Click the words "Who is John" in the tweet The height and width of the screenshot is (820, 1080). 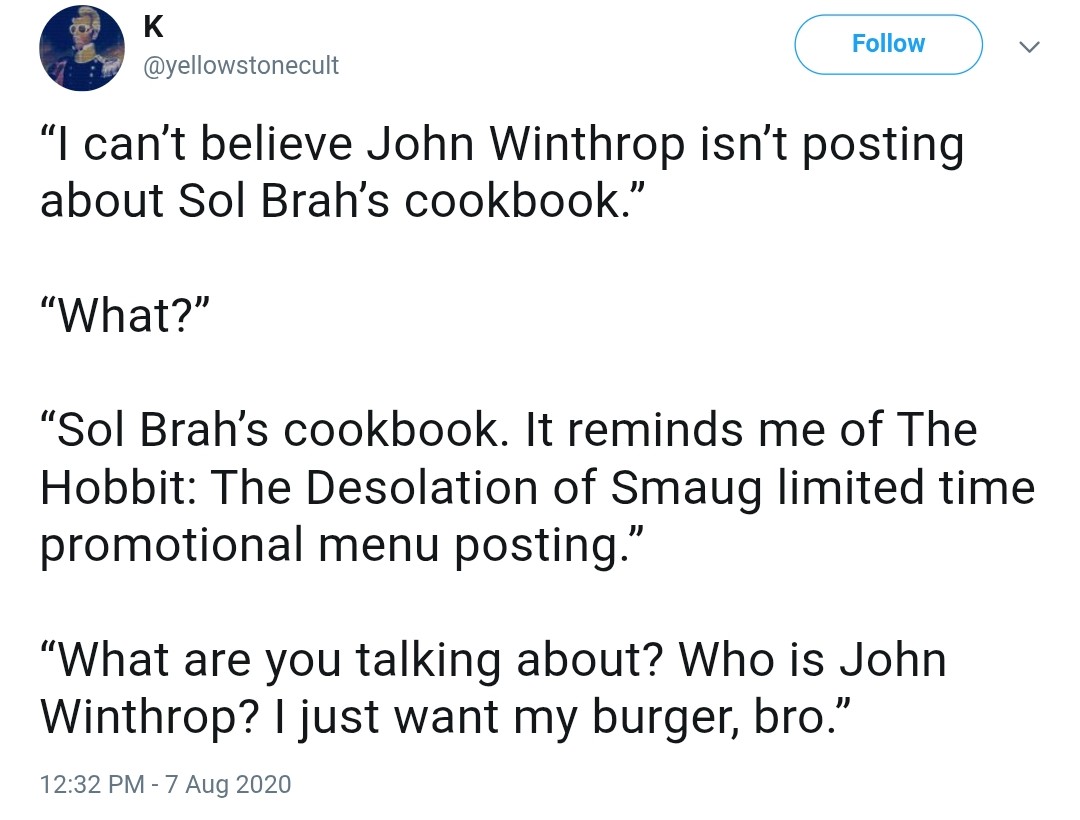point(812,660)
